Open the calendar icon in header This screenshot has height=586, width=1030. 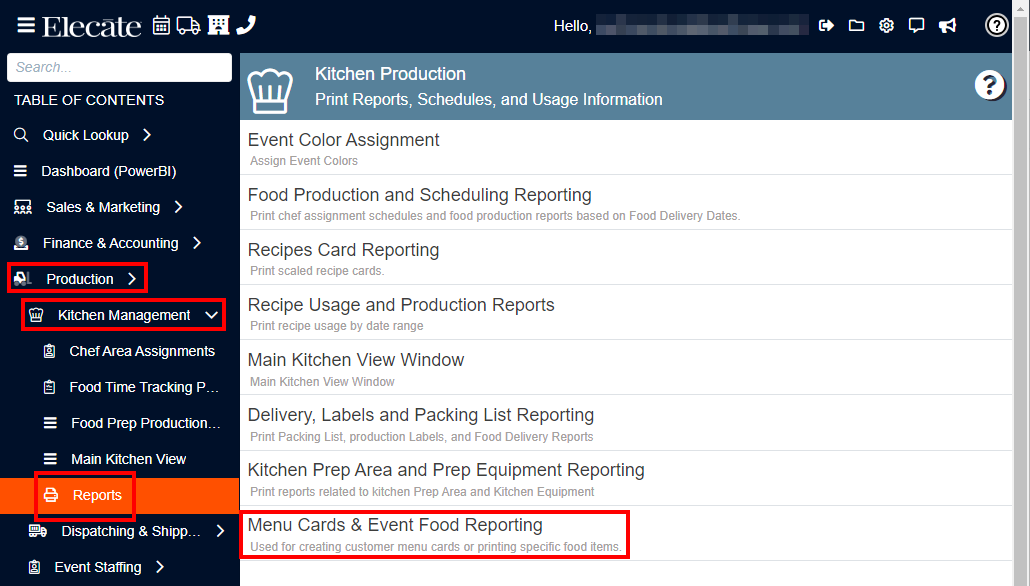coord(161,26)
